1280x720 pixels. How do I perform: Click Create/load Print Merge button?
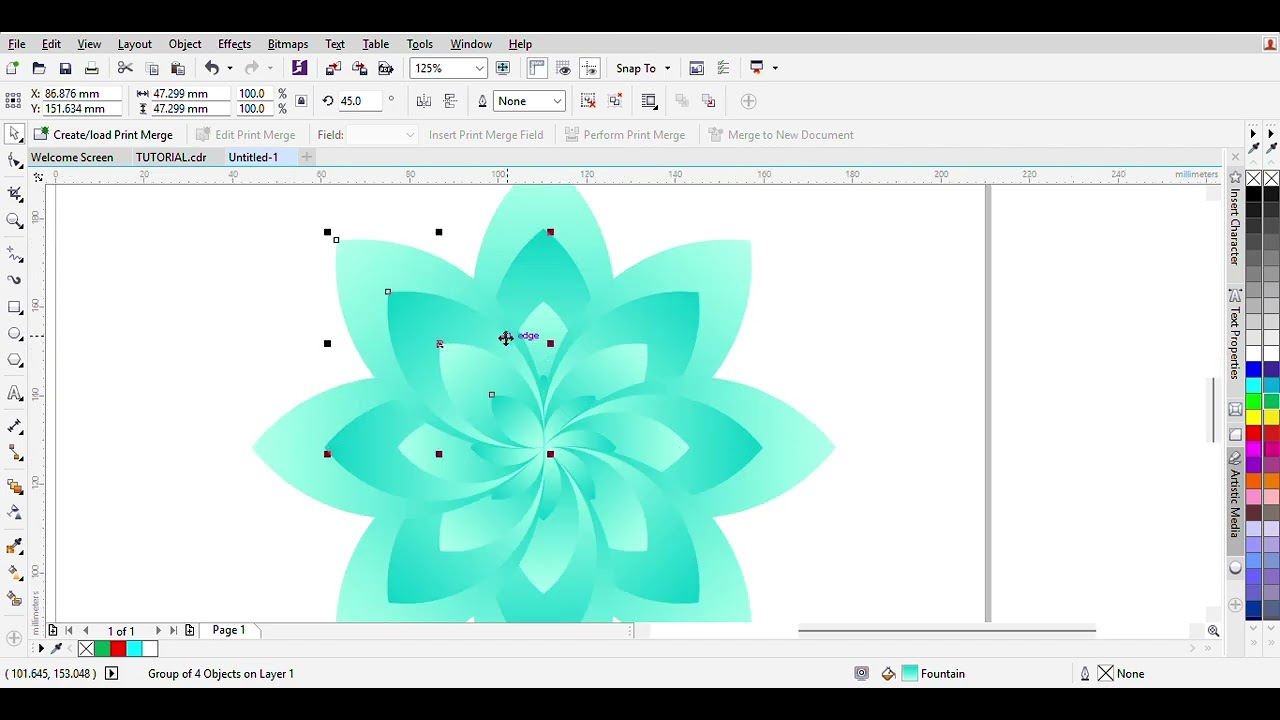tap(103, 134)
